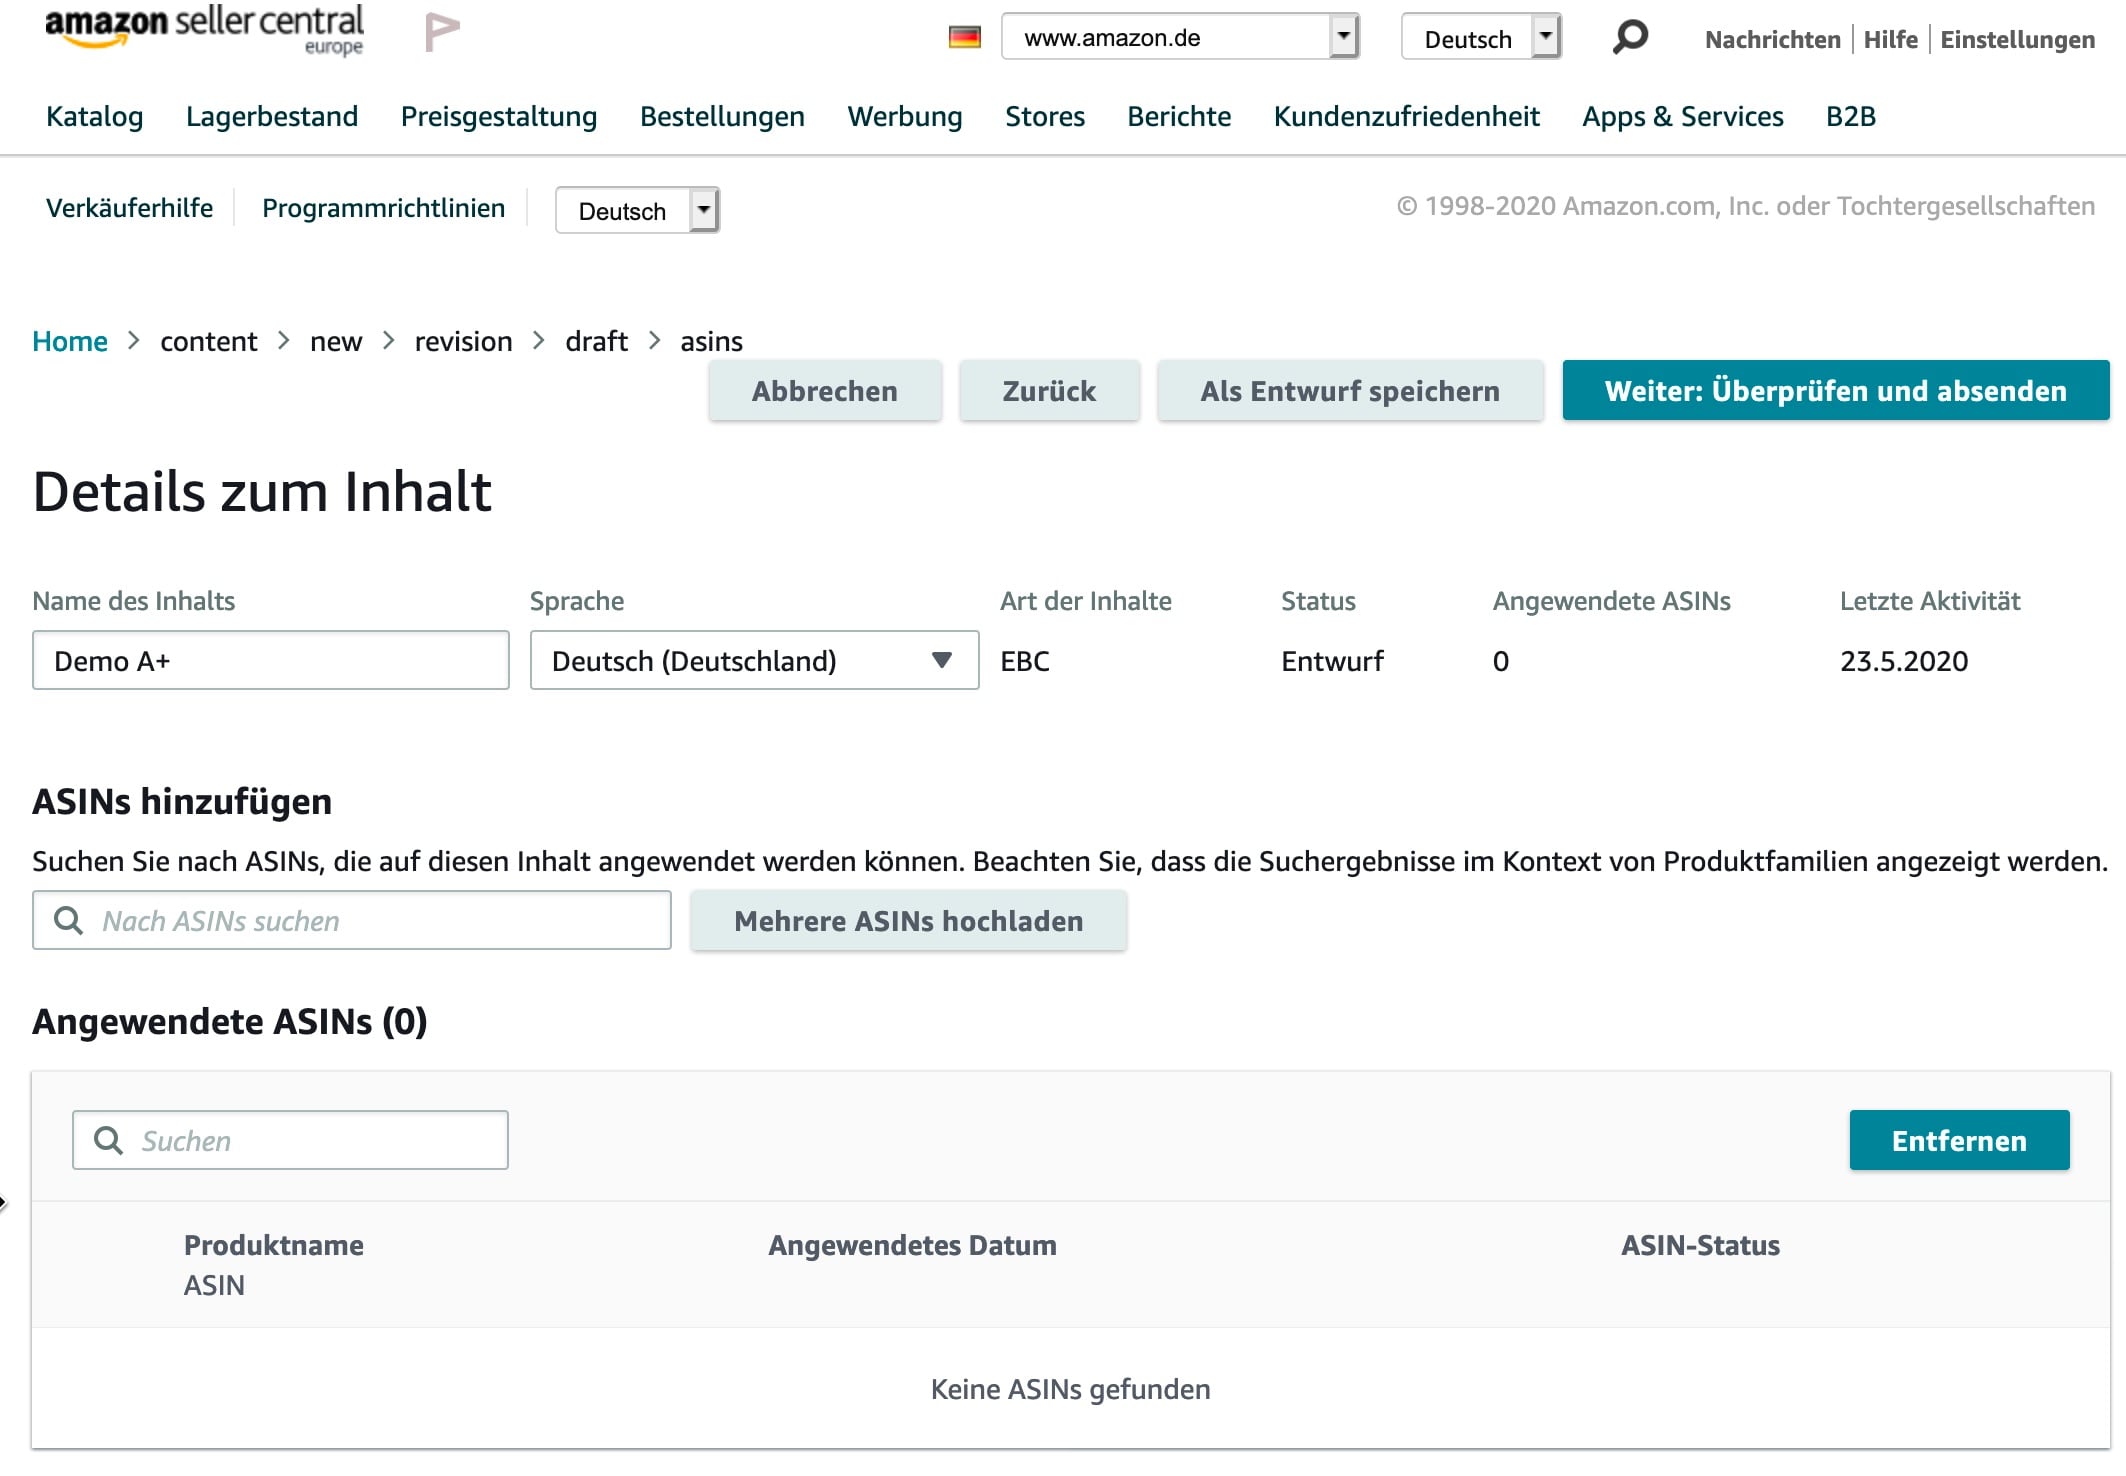Click the ASIN-Status column header
The height and width of the screenshot is (1476, 2126).
[1700, 1245]
